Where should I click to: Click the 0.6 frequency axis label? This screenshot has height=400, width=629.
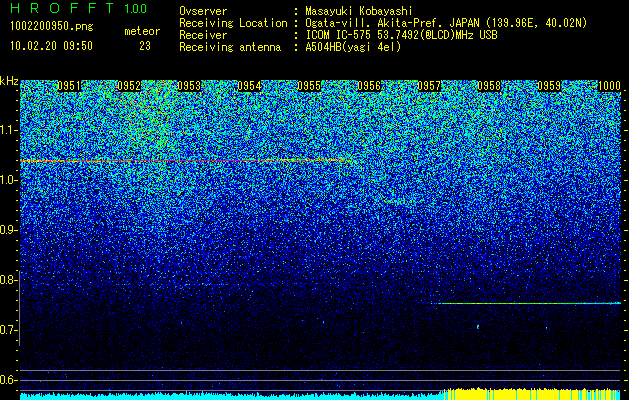coord(8,380)
